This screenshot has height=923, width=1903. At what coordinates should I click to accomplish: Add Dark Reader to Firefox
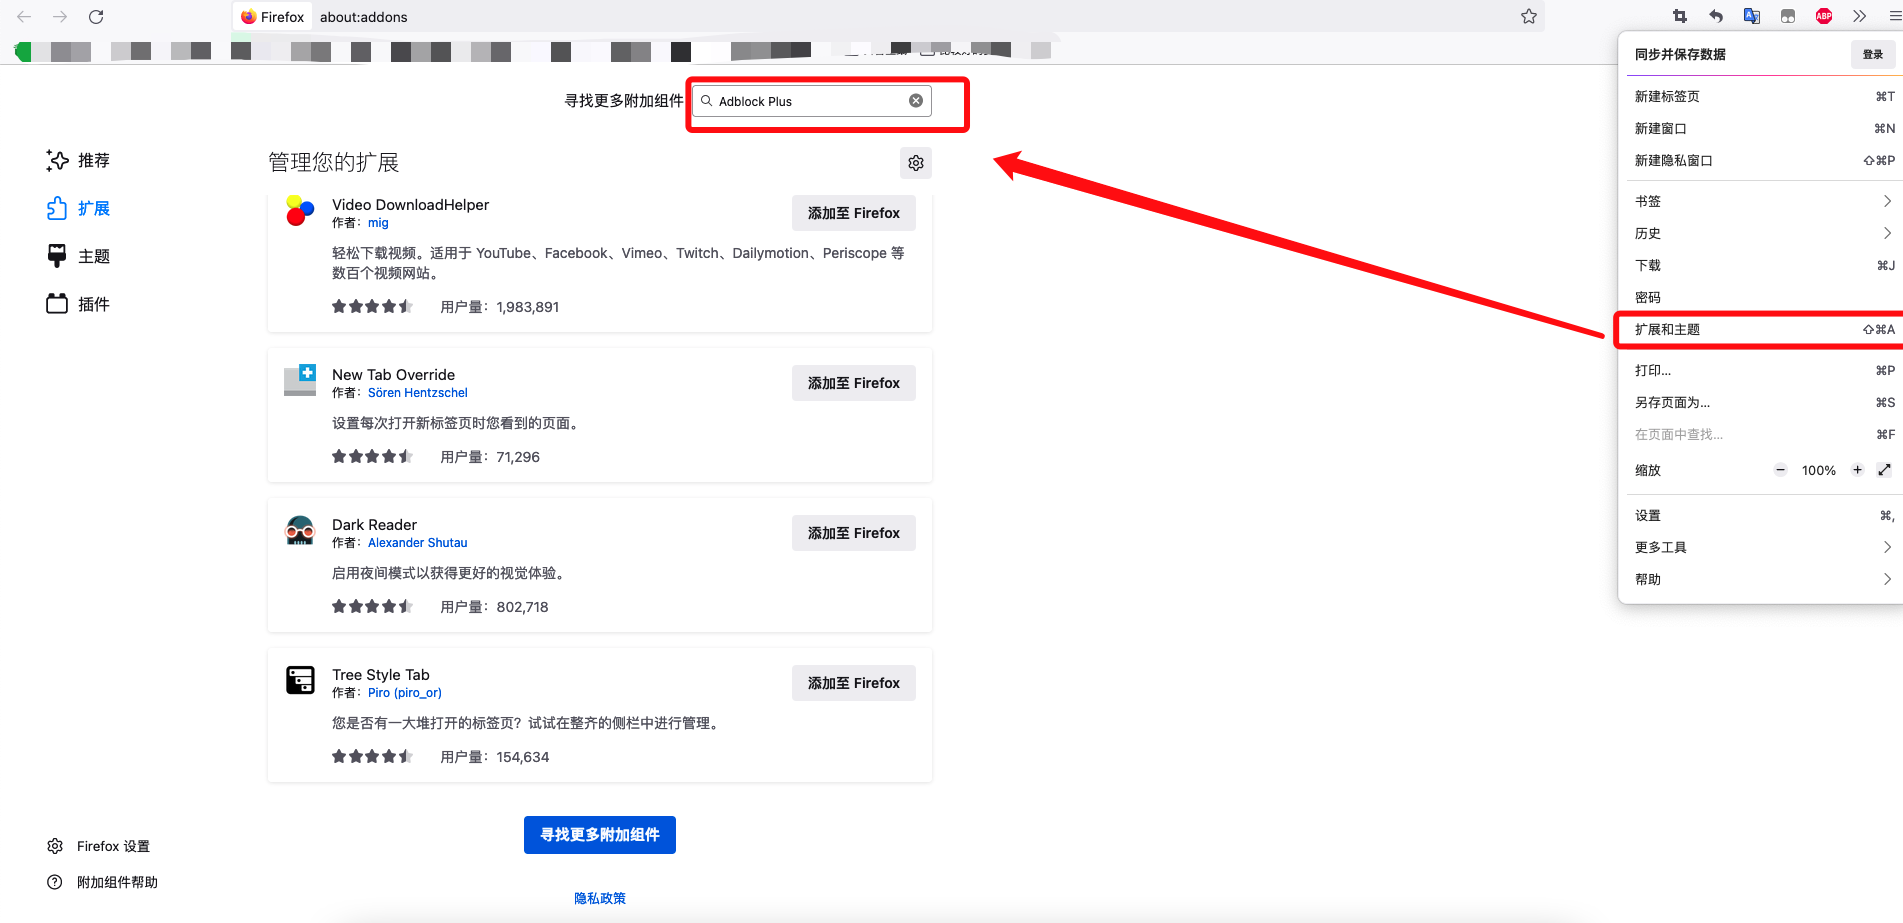854,533
